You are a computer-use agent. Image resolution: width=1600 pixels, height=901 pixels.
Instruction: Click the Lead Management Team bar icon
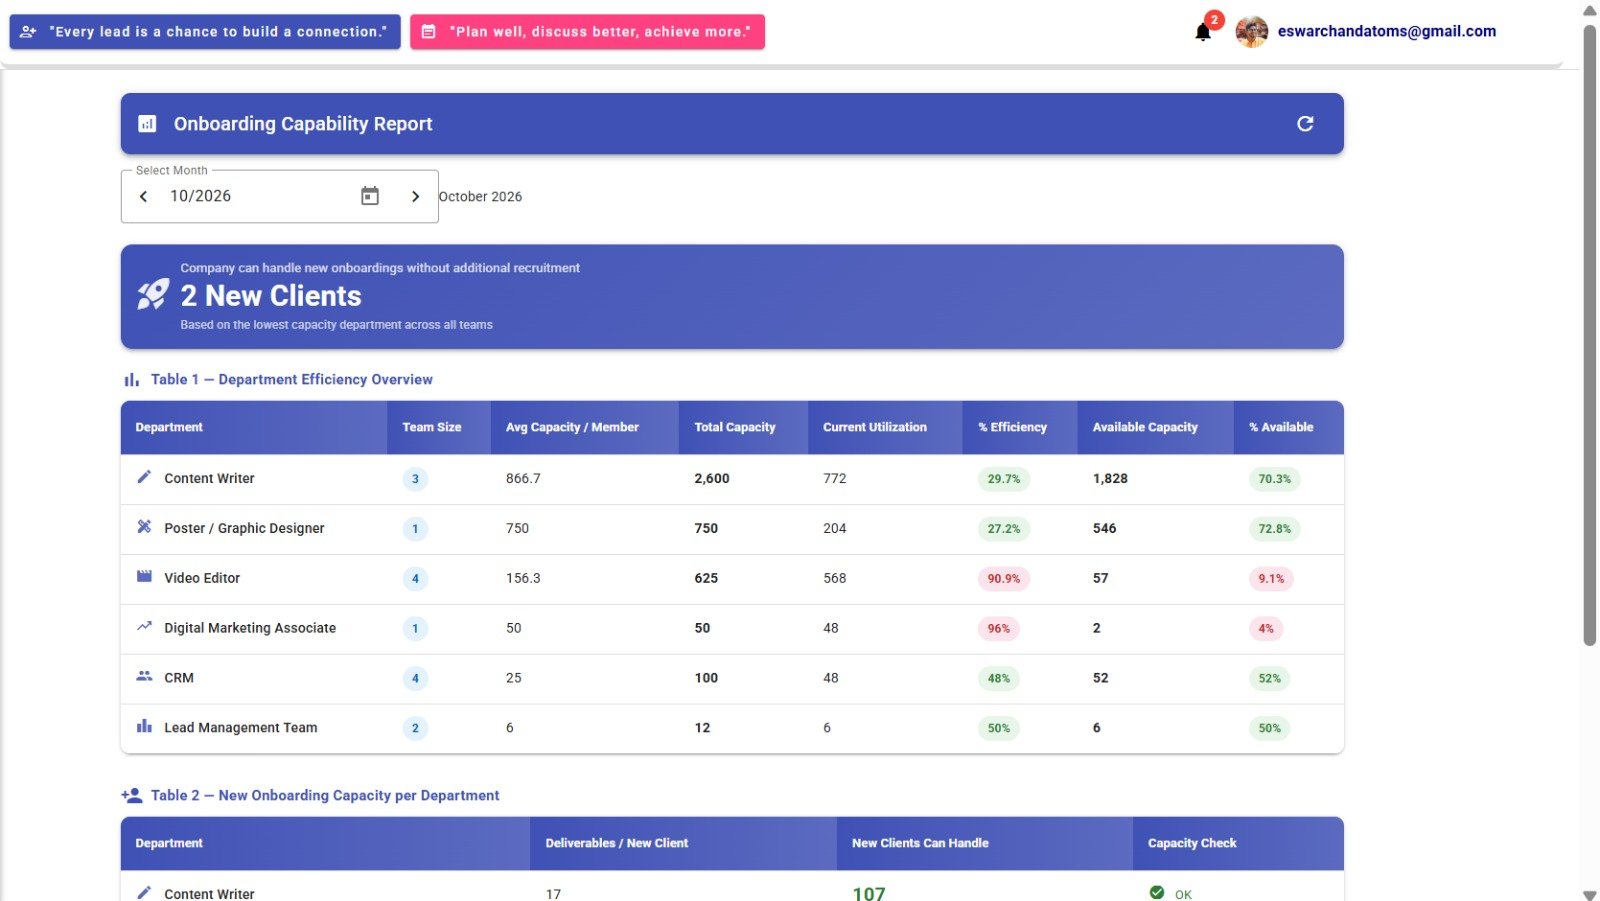[x=144, y=726]
